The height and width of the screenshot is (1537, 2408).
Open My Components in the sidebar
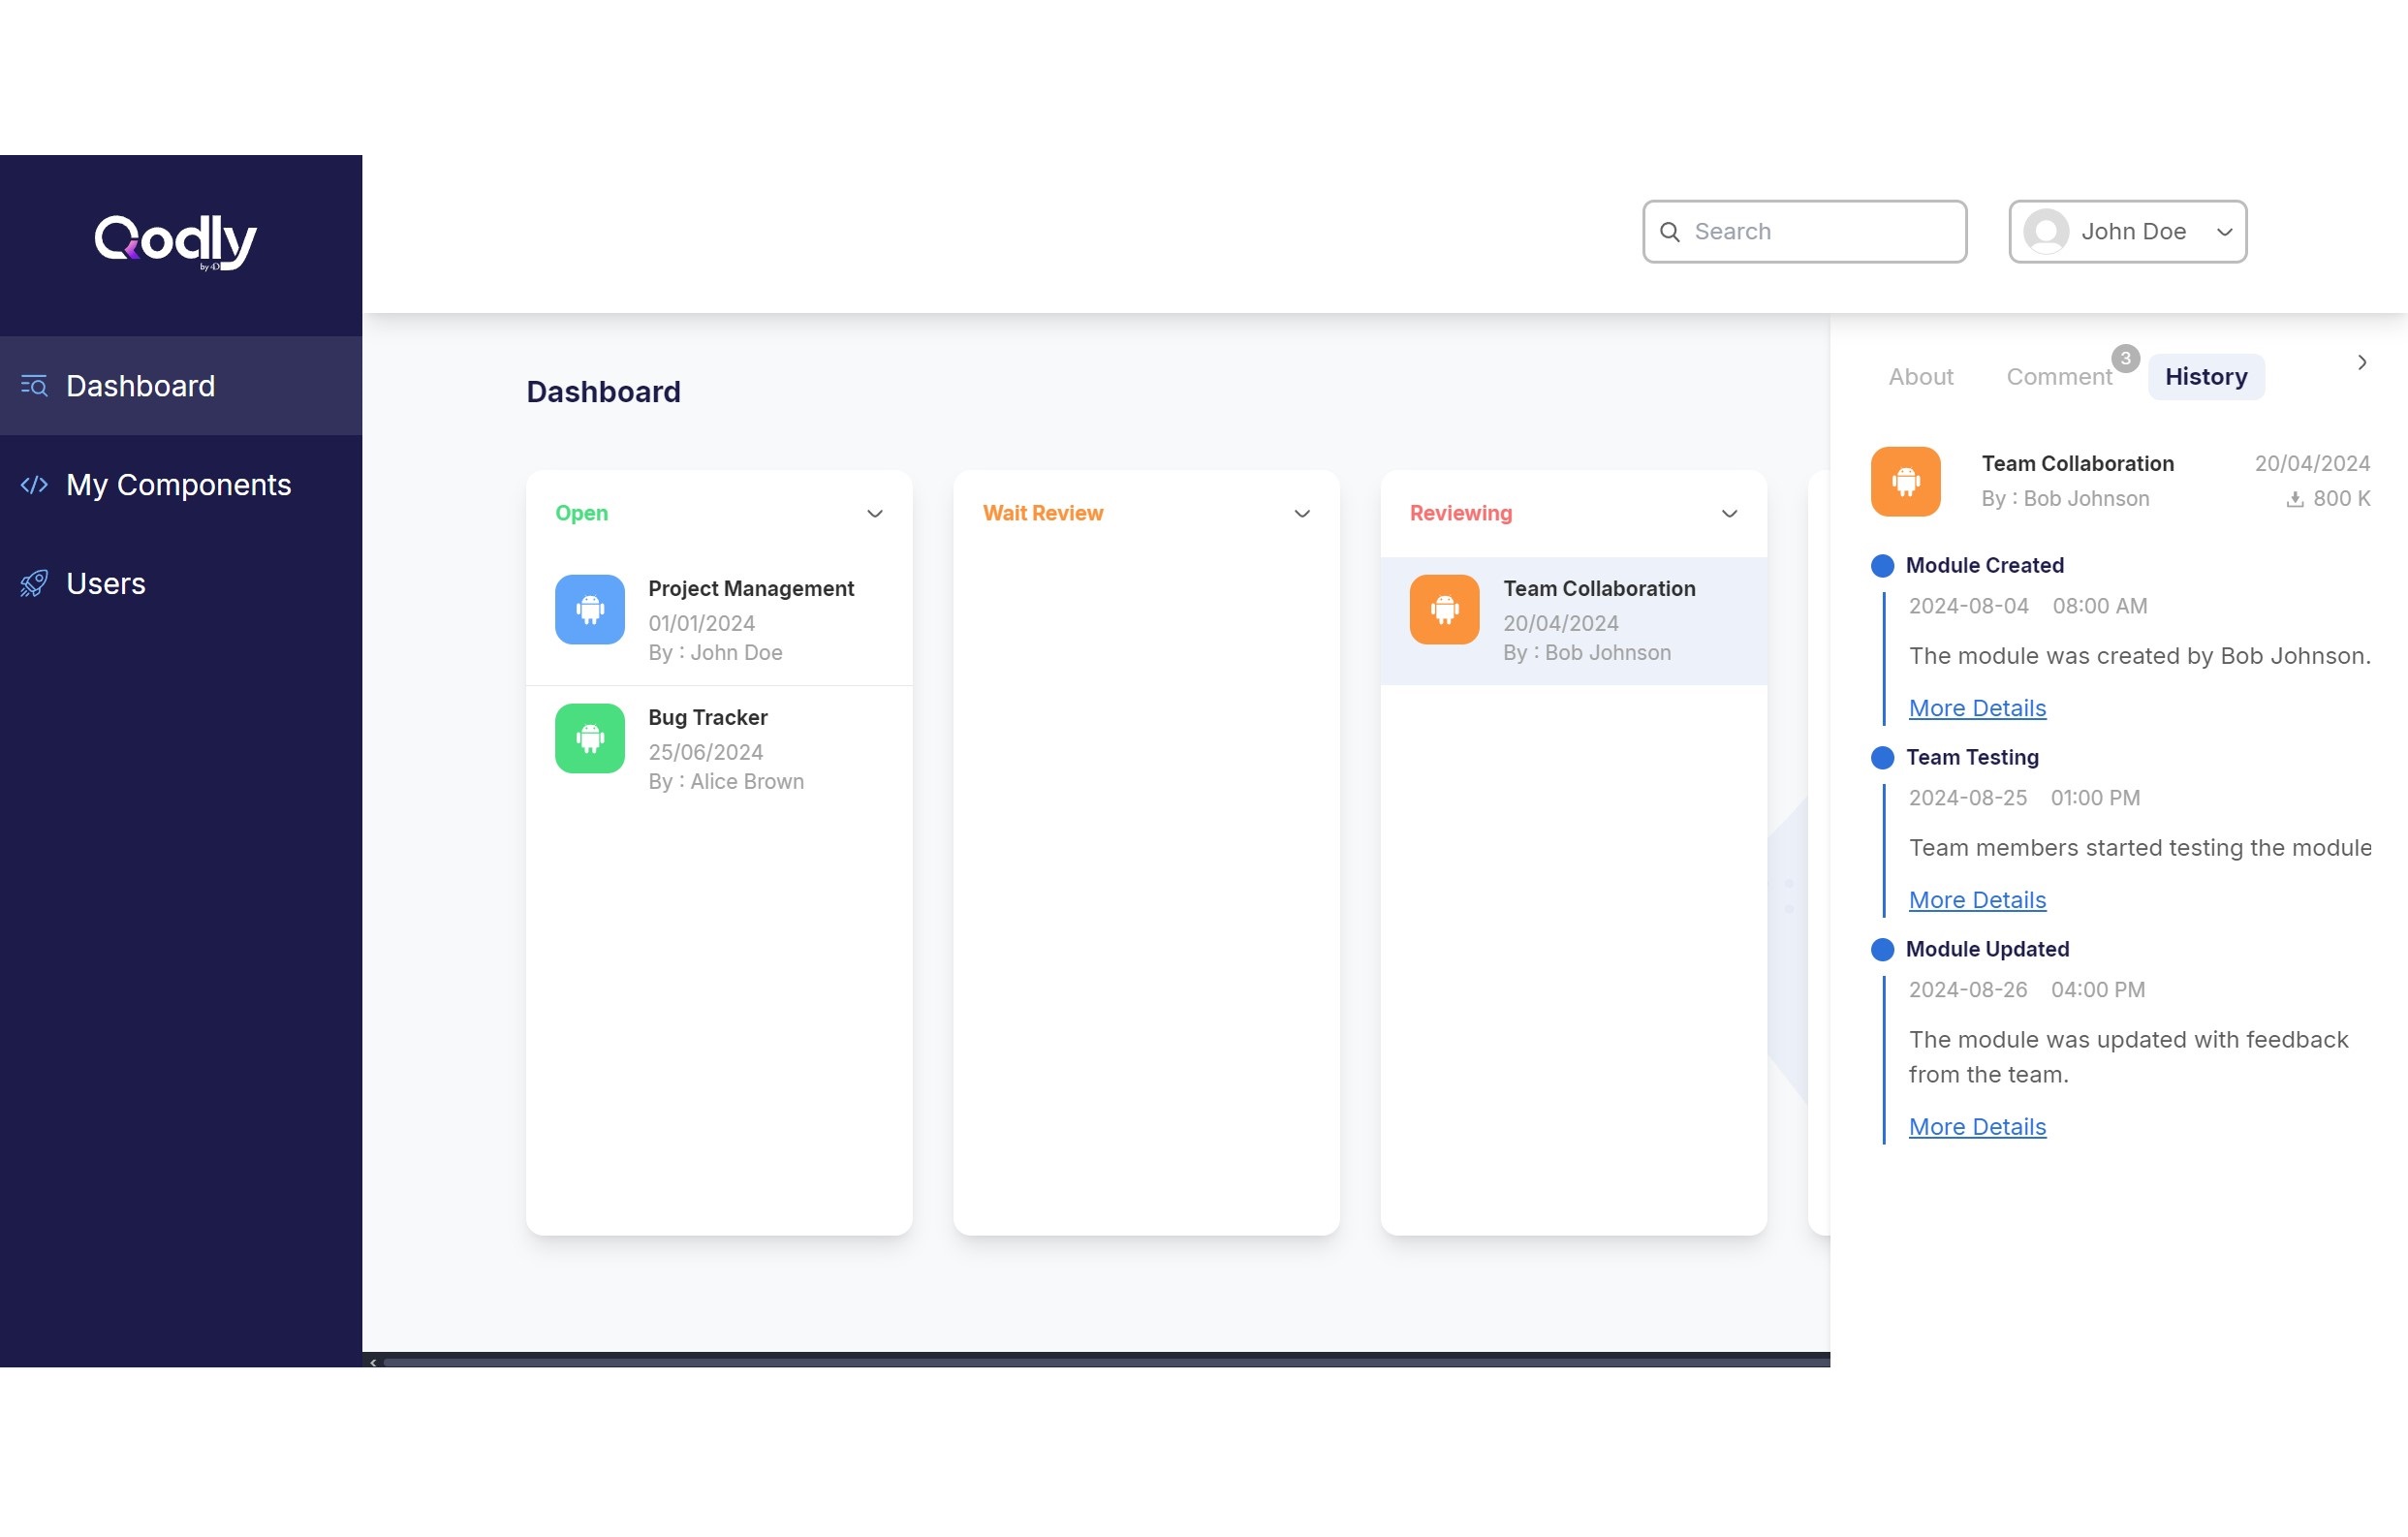(178, 485)
